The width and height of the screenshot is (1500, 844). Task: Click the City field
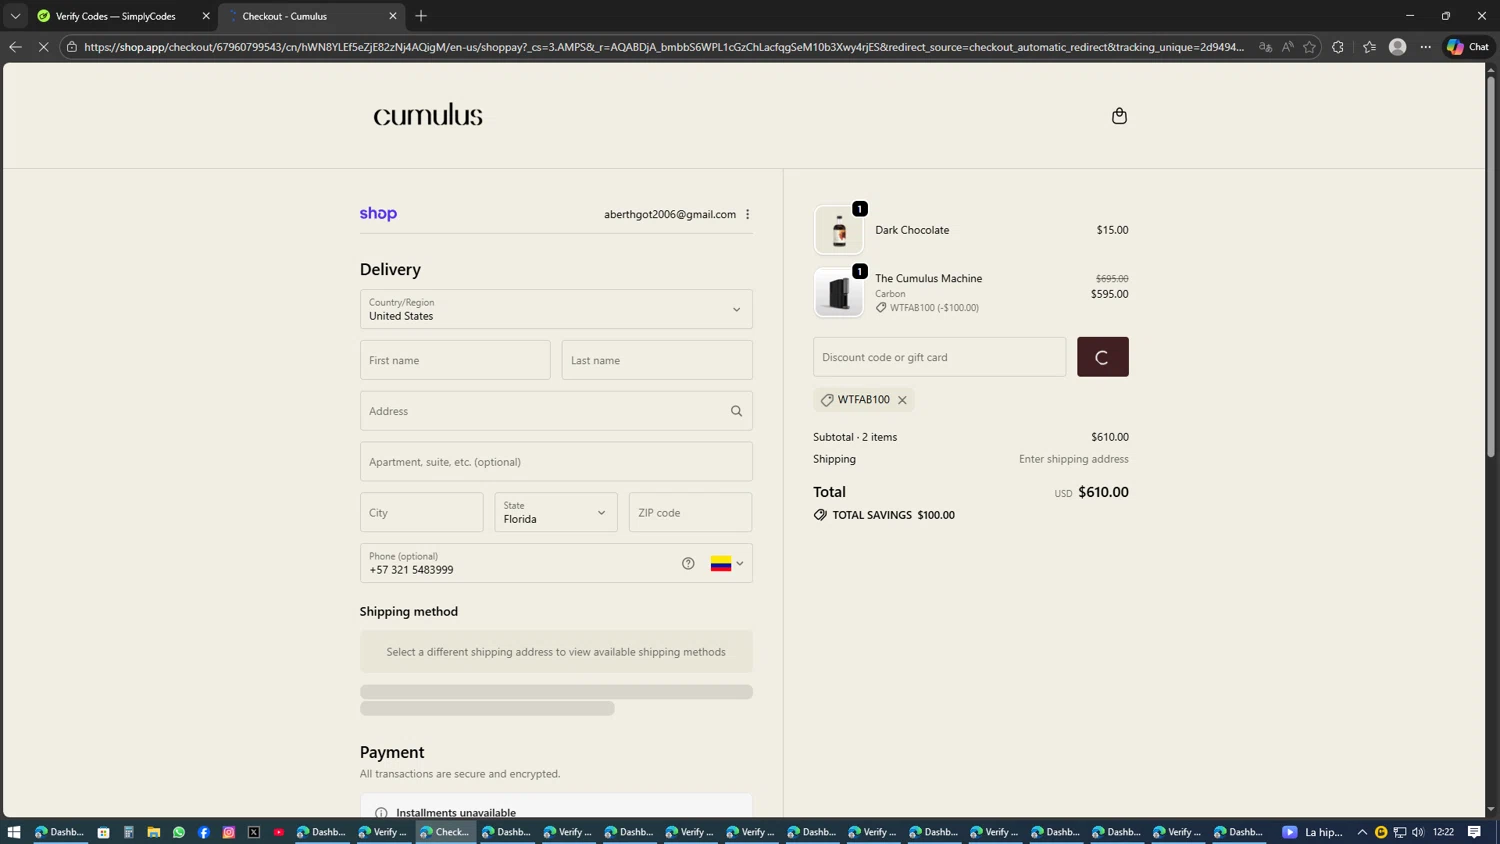[x=421, y=512]
